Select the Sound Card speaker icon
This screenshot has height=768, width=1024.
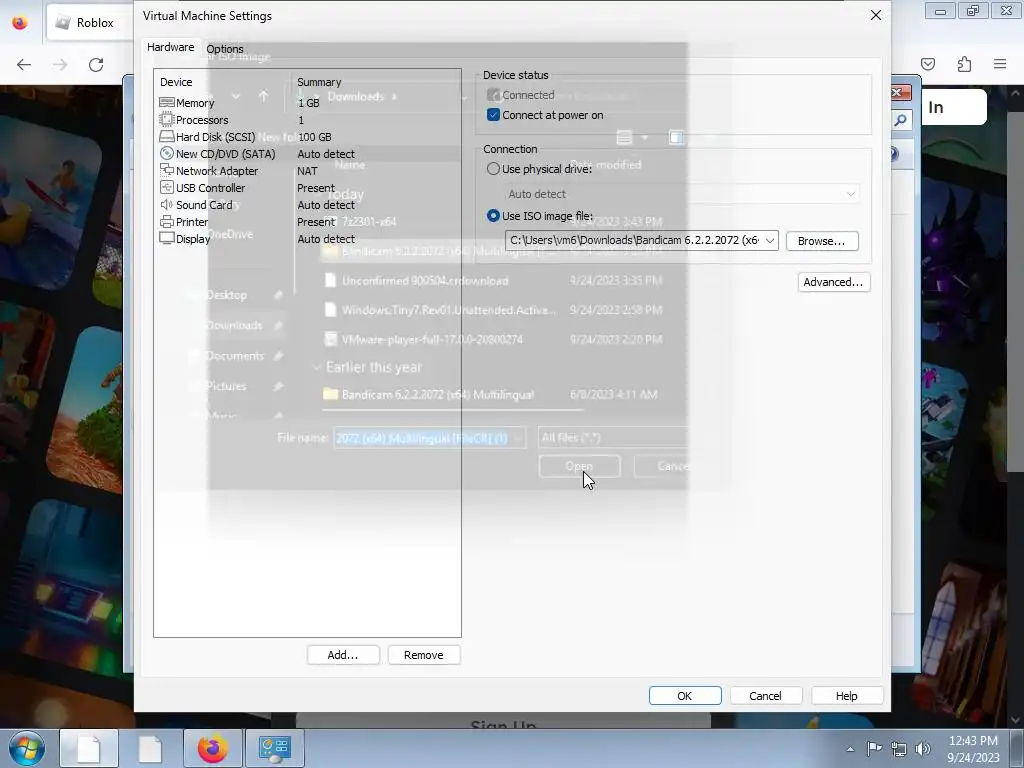click(167, 204)
